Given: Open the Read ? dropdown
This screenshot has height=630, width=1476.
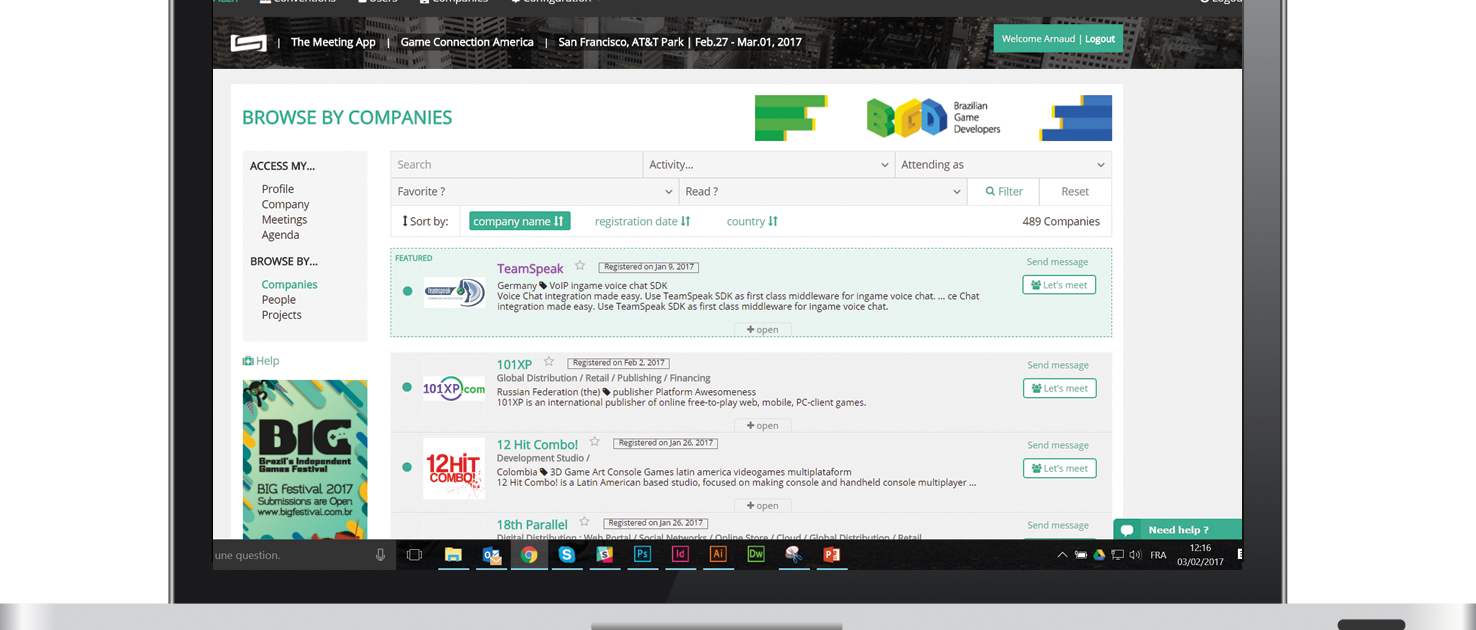Looking at the screenshot, I should click(x=823, y=191).
